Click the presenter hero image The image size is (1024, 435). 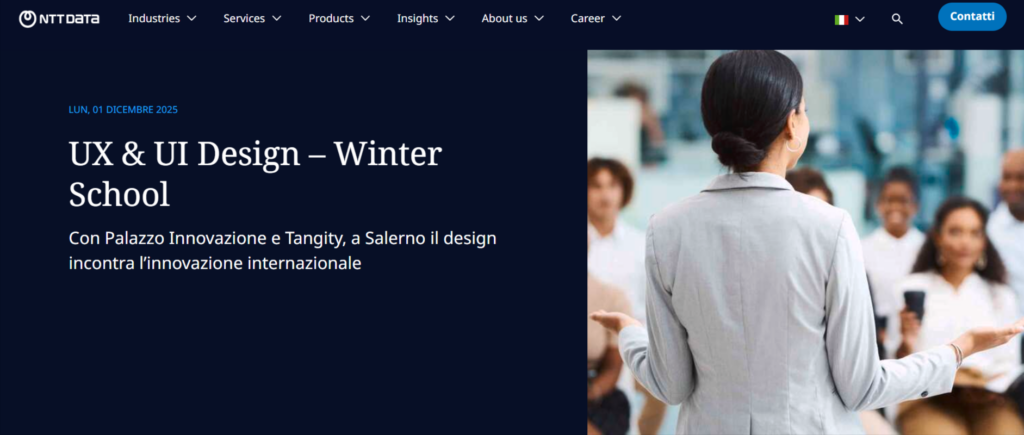pos(805,242)
